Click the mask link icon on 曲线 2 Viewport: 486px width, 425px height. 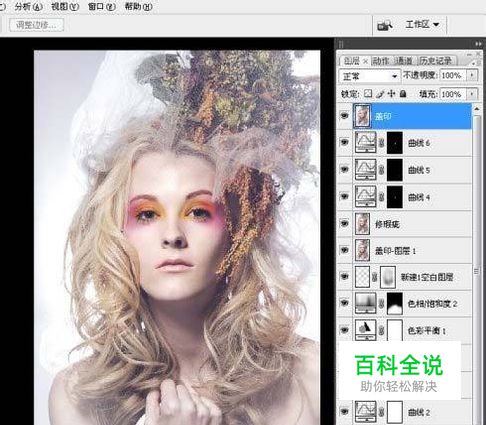point(382,412)
